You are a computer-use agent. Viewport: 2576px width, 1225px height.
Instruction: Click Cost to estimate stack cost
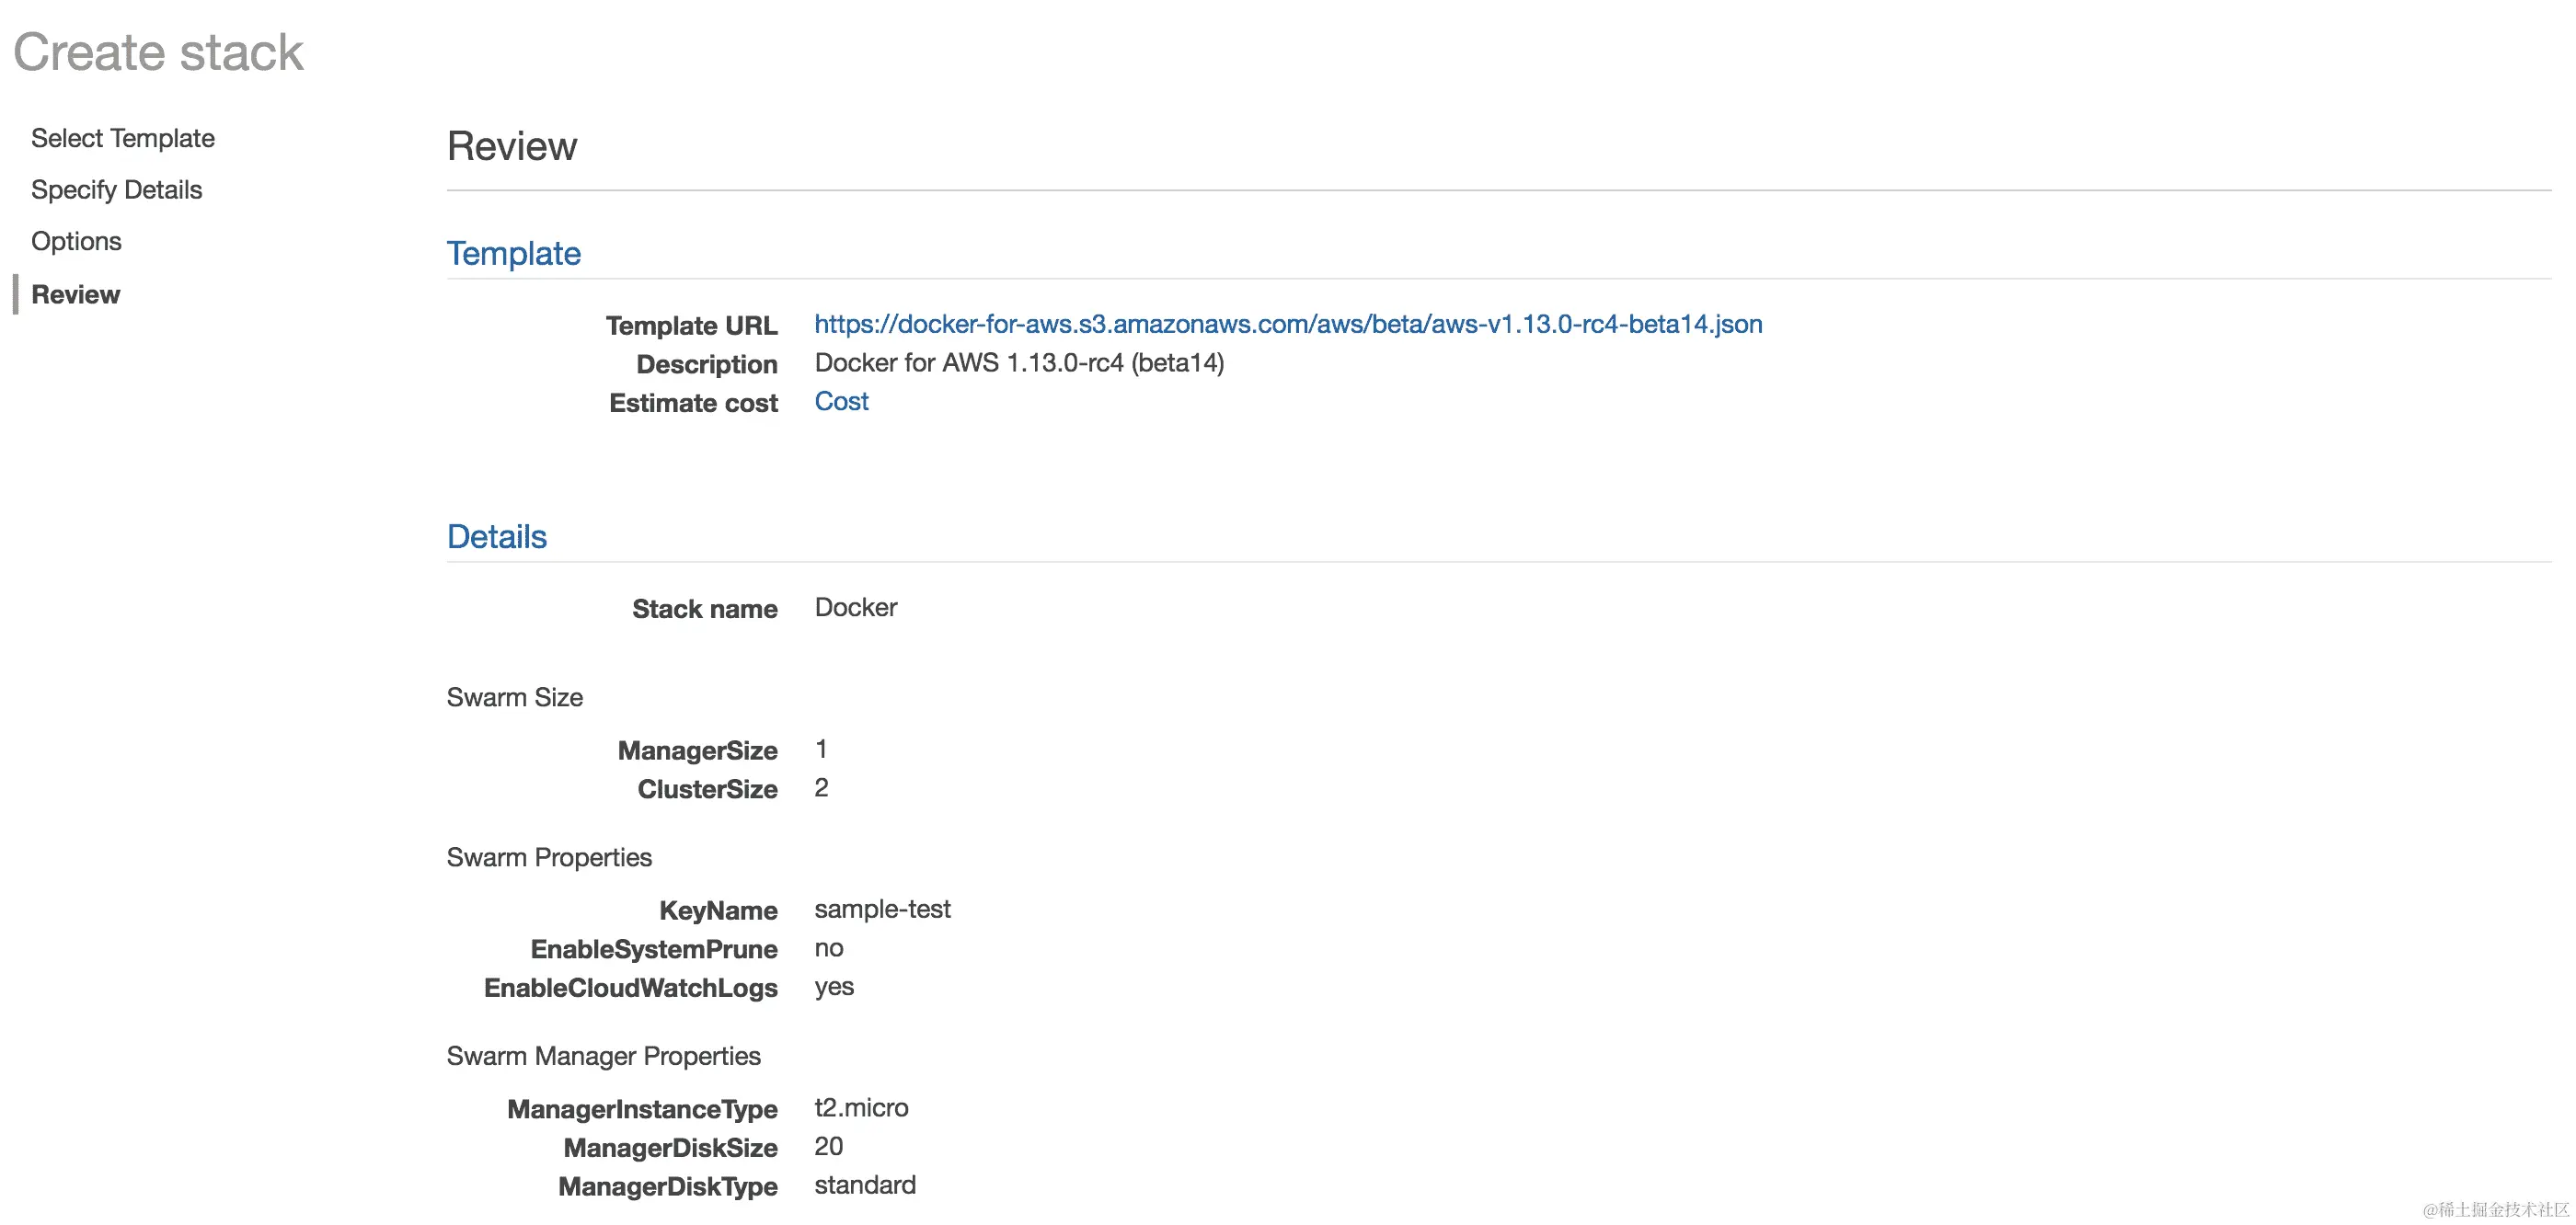click(x=841, y=401)
